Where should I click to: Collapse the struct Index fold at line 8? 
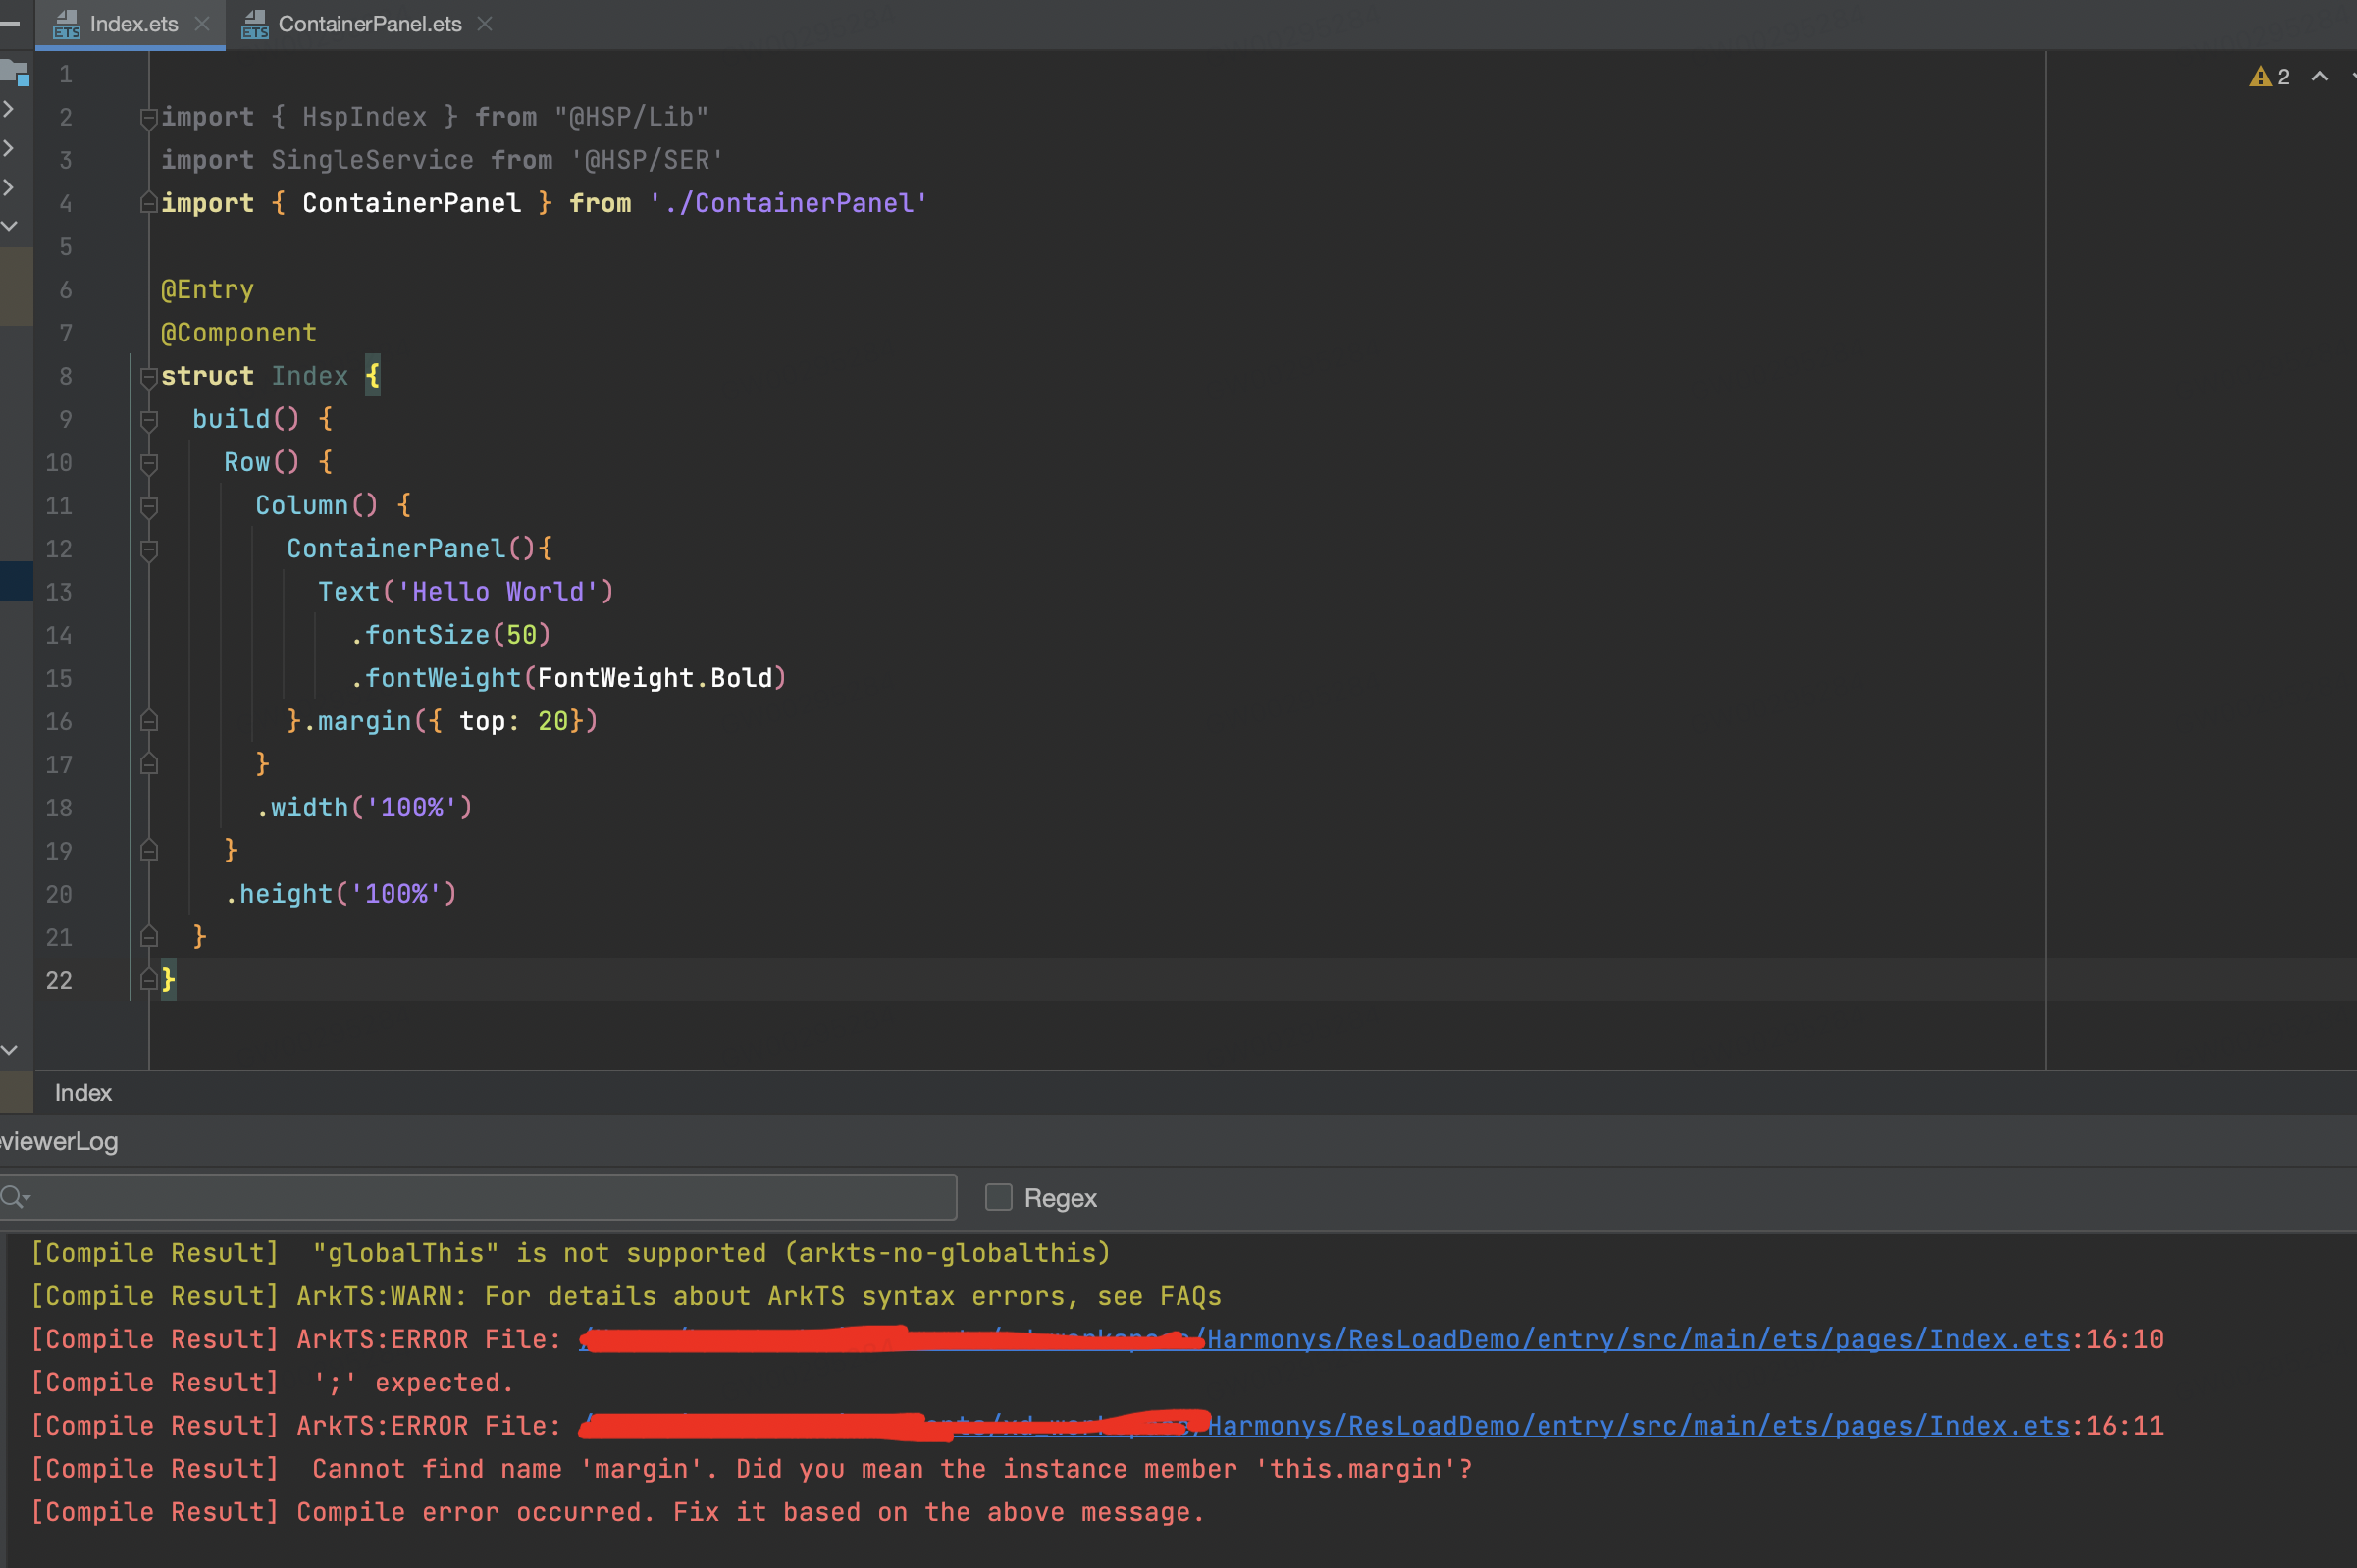pos(149,377)
